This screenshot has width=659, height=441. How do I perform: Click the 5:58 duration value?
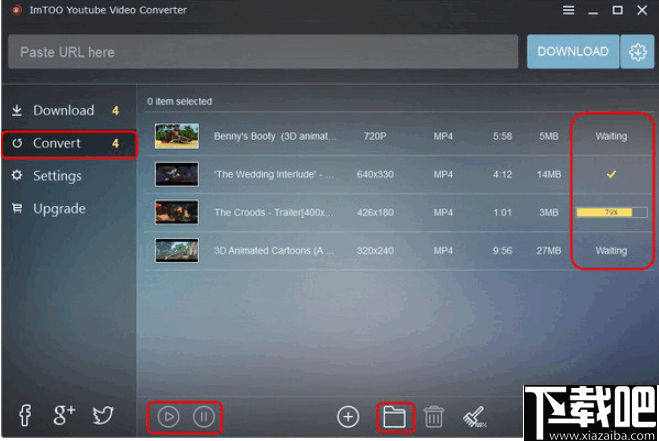pos(502,136)
